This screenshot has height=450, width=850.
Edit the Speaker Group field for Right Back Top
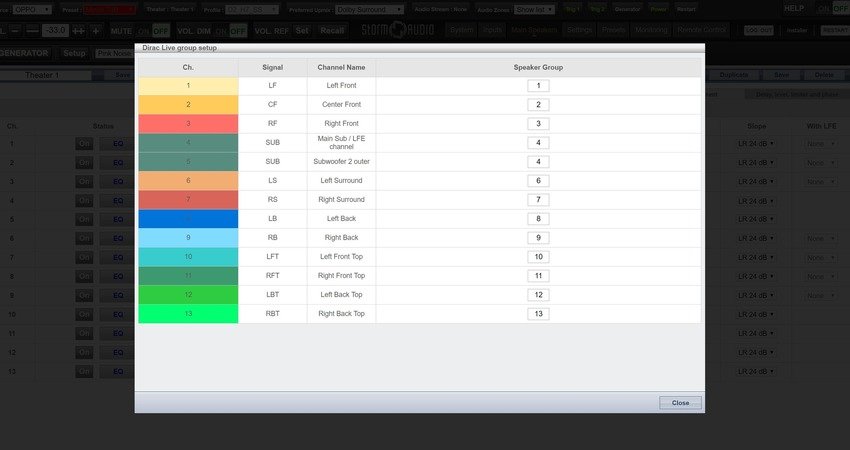coord(538,313)
